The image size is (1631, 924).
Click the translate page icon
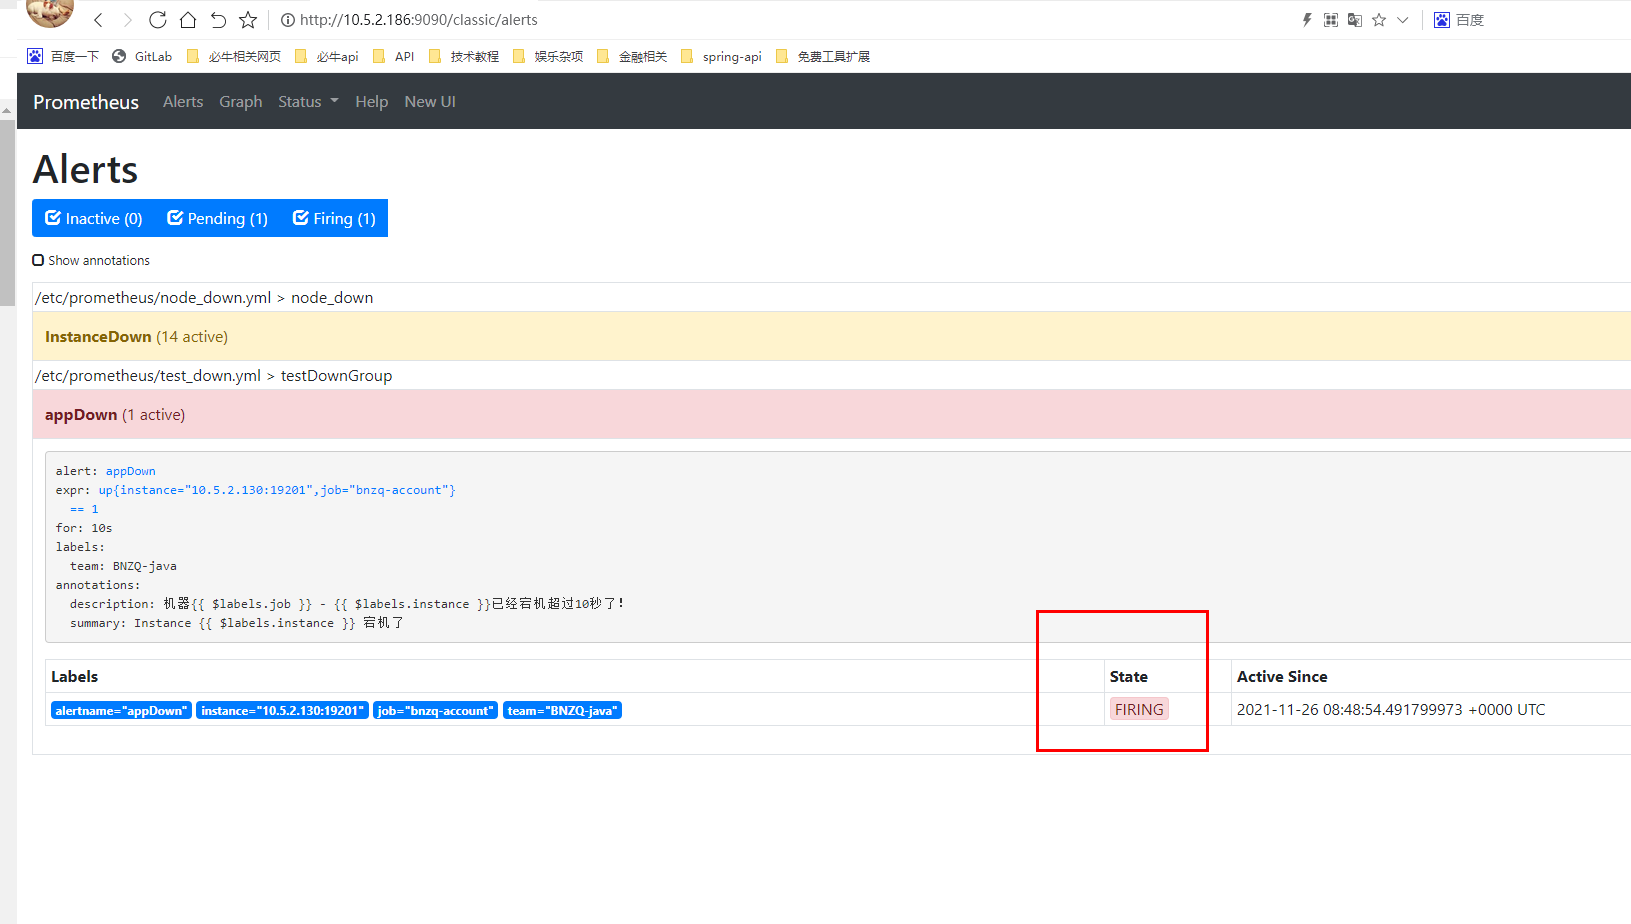pos(1355,20)
